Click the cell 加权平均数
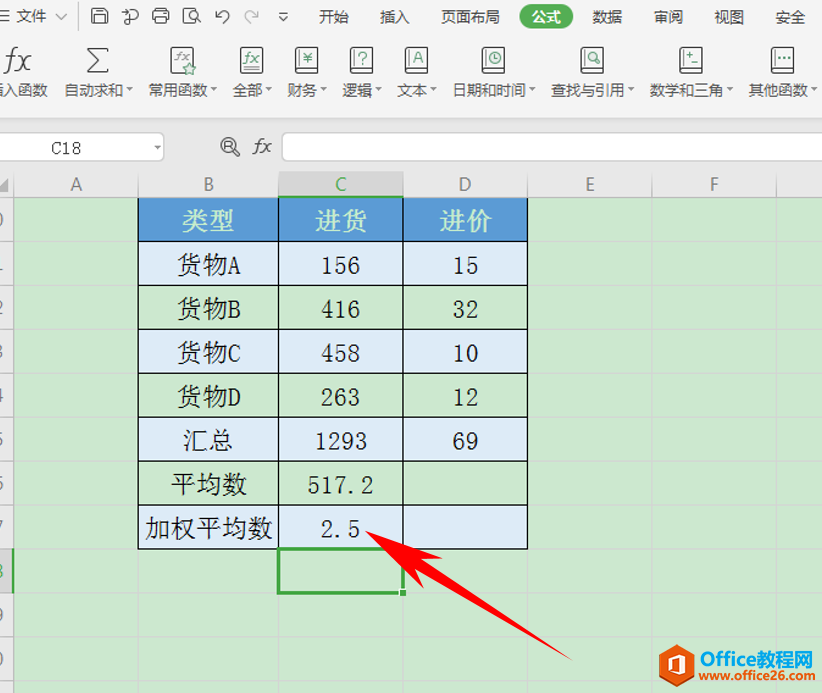Image resolution: width=822 pixels, height=693 pixels. tap(208, 528)
